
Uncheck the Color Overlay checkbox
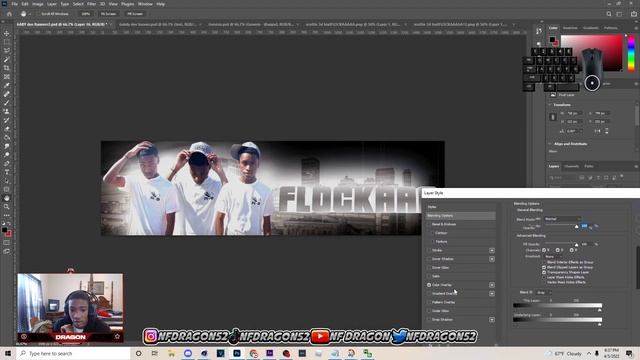[429, 285]
